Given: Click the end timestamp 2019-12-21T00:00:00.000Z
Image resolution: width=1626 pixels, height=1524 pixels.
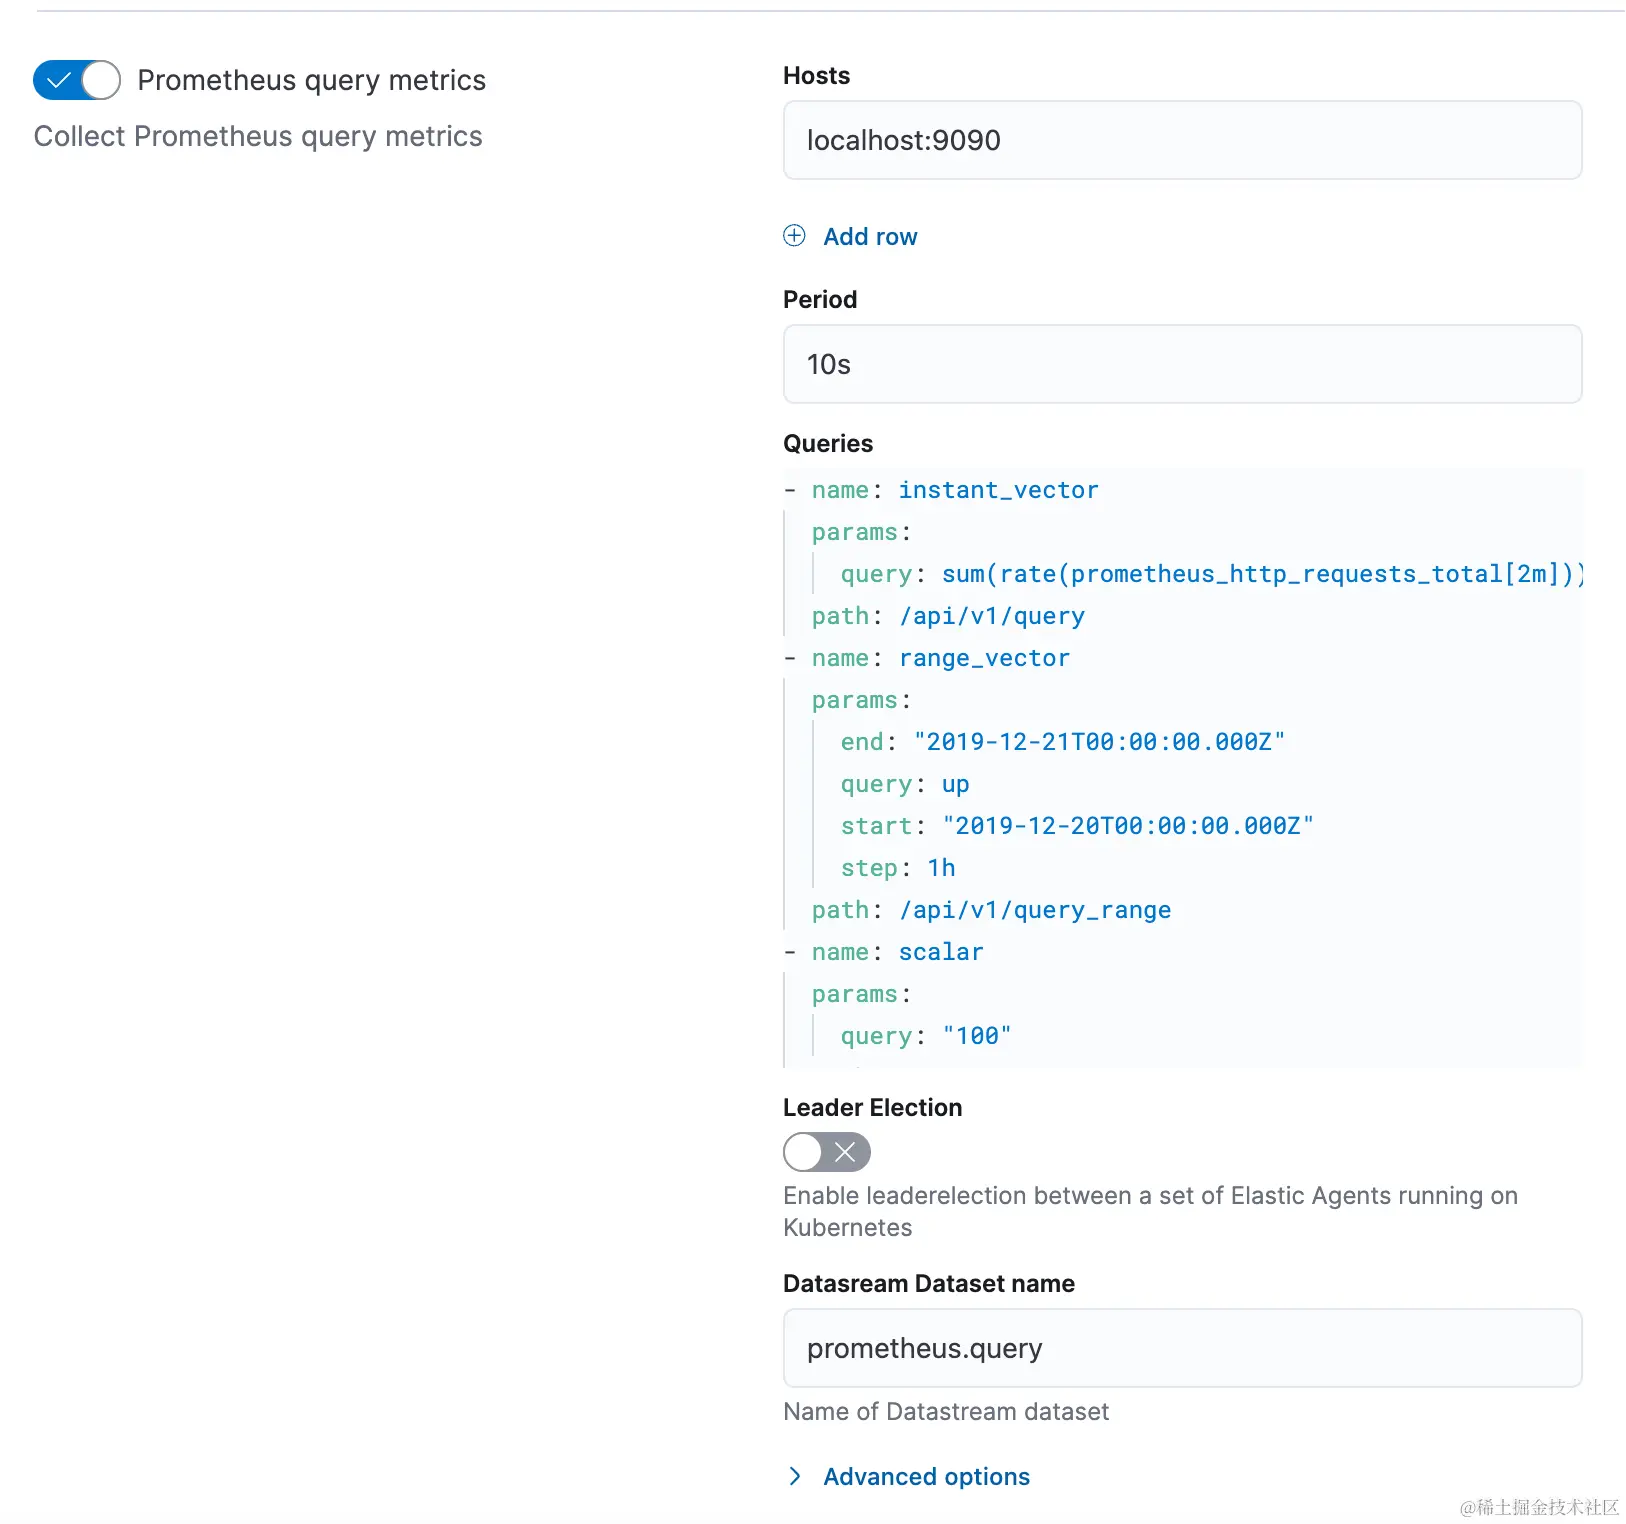Looking at the screenshot, I should pos(1099,742).
